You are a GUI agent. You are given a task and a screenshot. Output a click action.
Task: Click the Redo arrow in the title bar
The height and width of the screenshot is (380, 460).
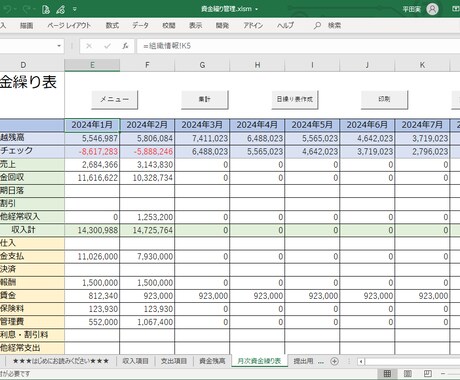[x=27, y=9]
